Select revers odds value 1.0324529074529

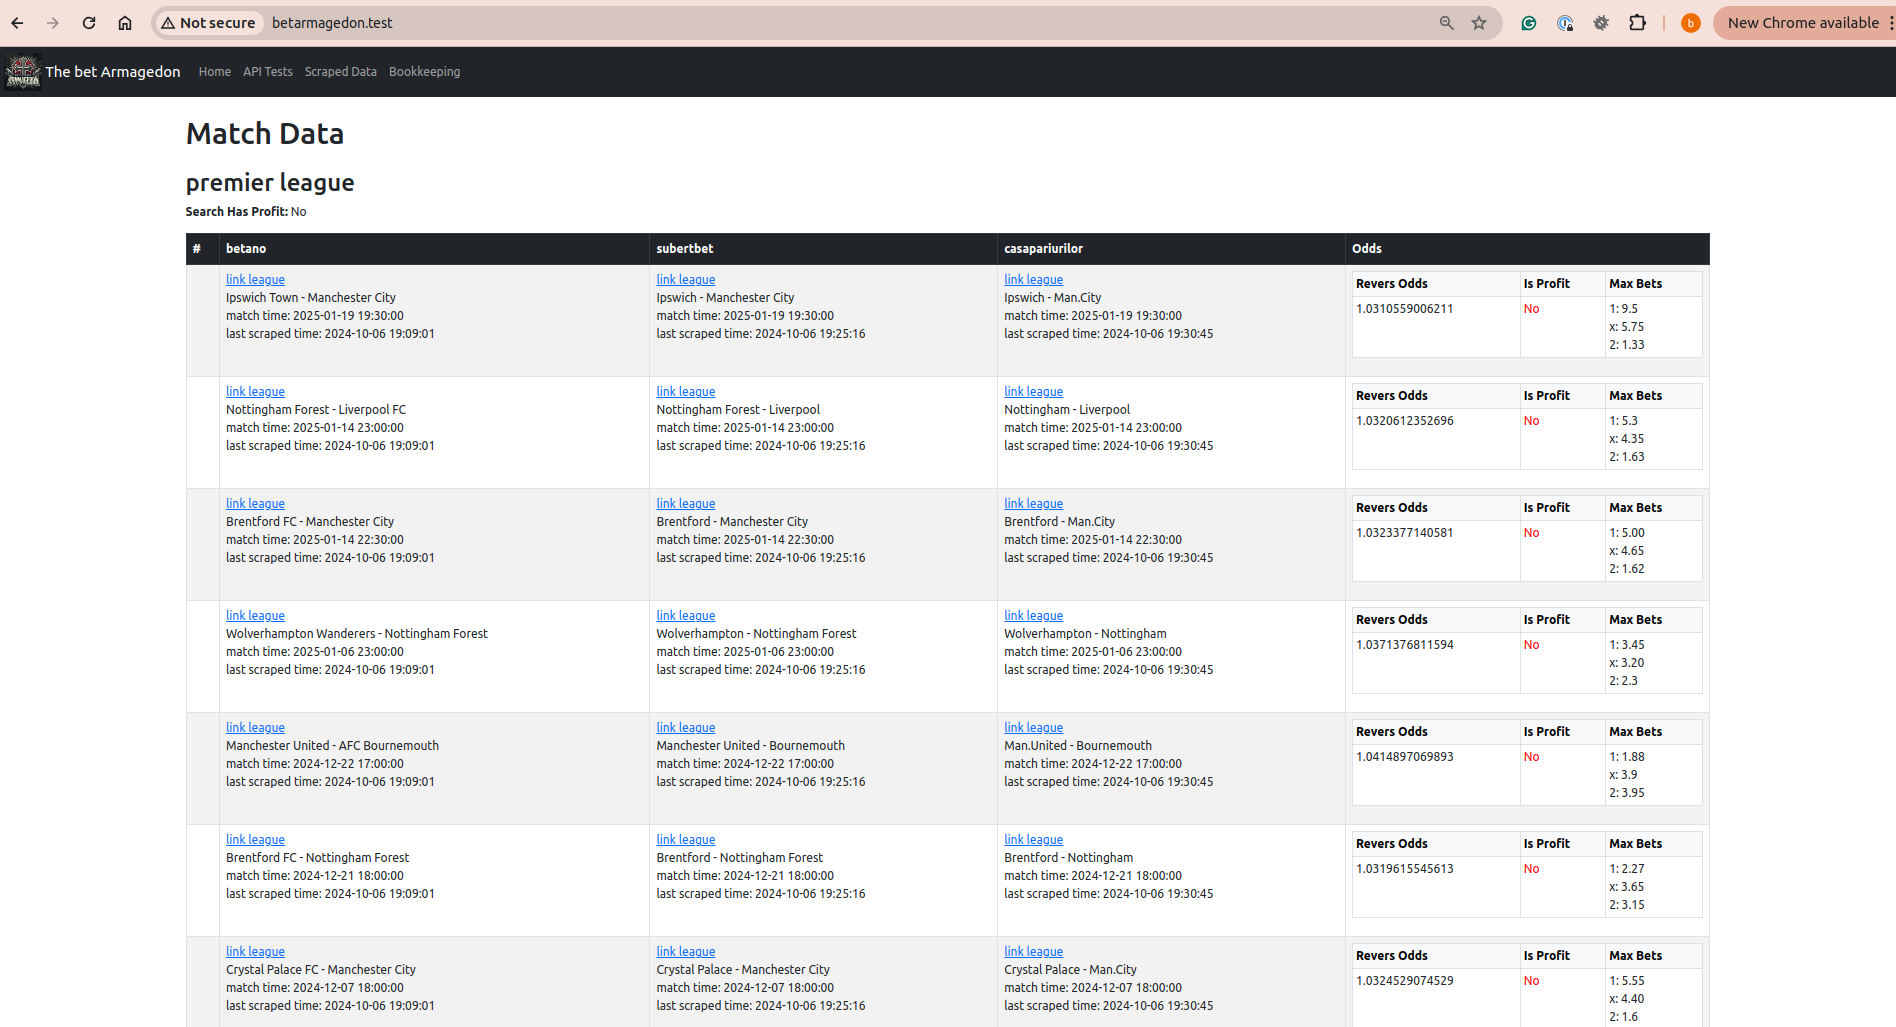1405,981
